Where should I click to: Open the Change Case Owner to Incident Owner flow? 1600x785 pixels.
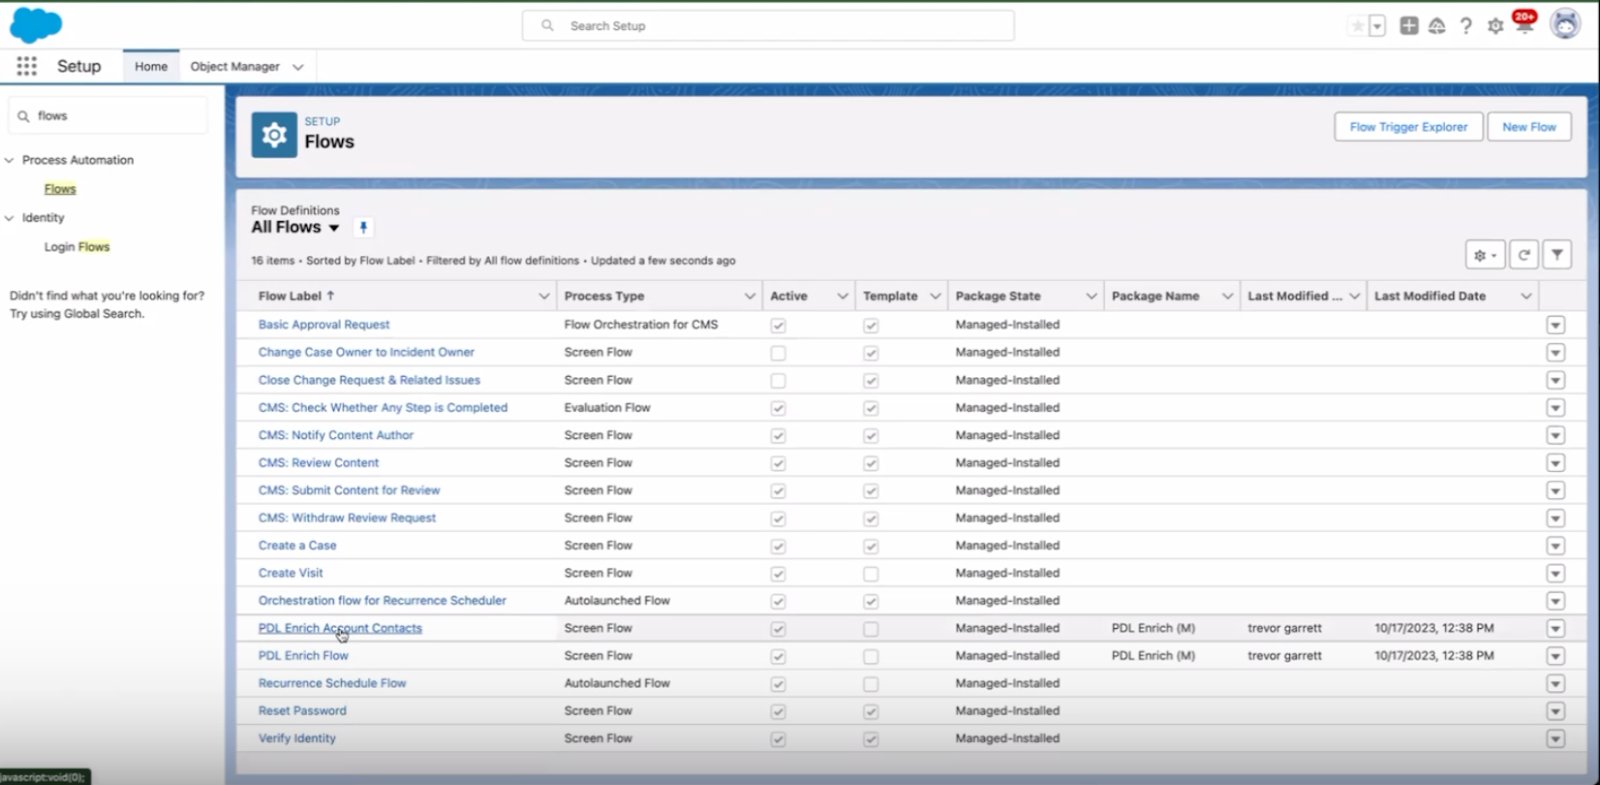(x=366, y=352)
